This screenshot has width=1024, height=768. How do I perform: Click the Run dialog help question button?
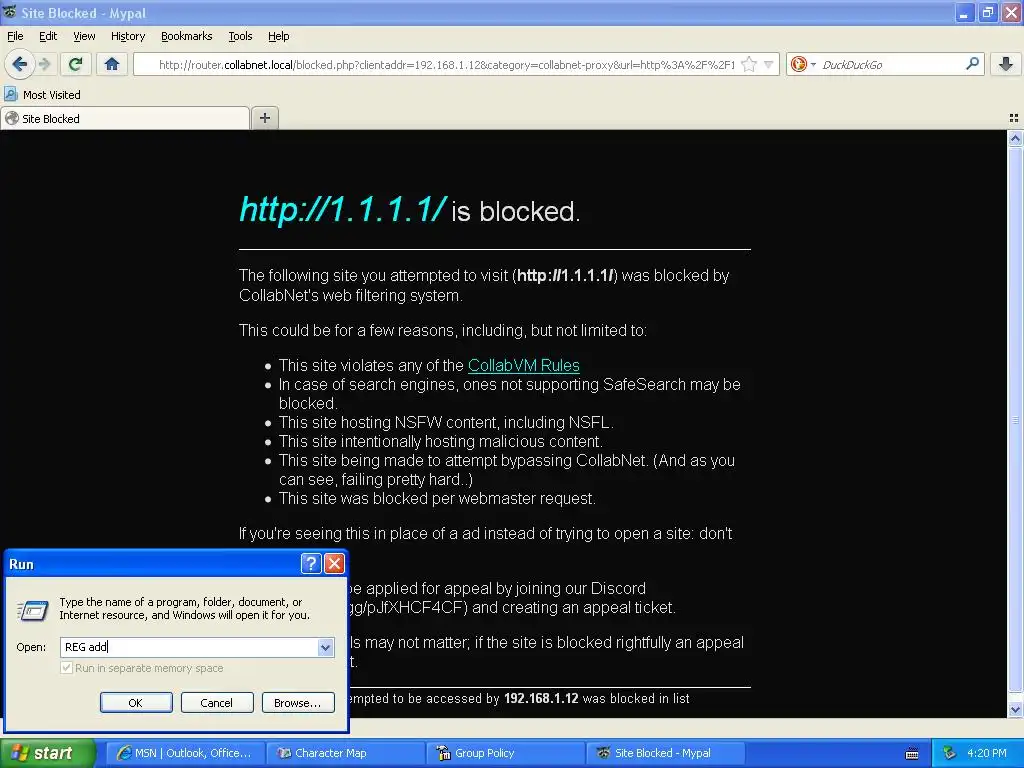tap(311, 563)
